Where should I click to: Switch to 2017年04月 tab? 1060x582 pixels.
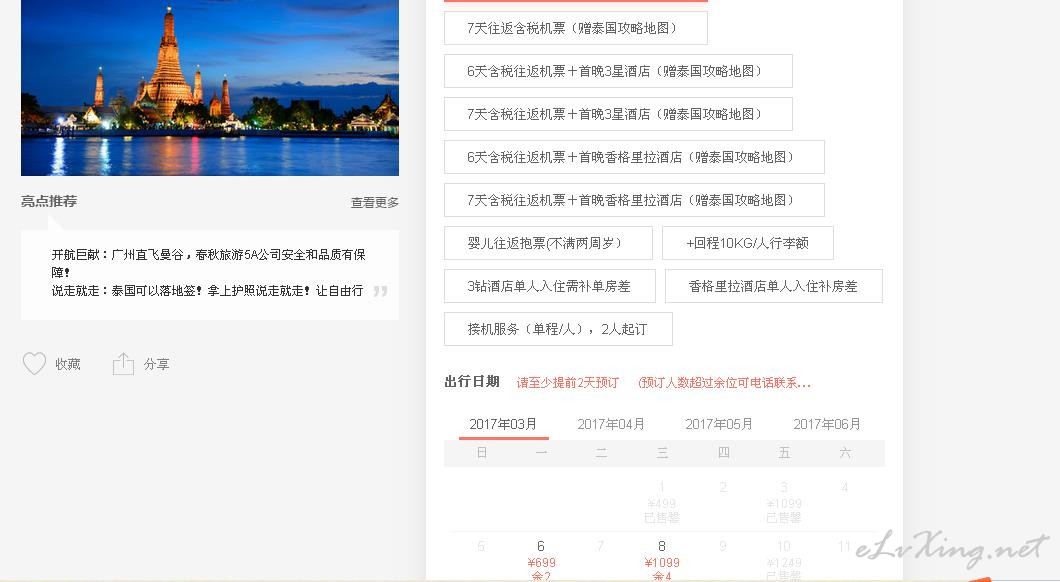[x=611, y=425]
